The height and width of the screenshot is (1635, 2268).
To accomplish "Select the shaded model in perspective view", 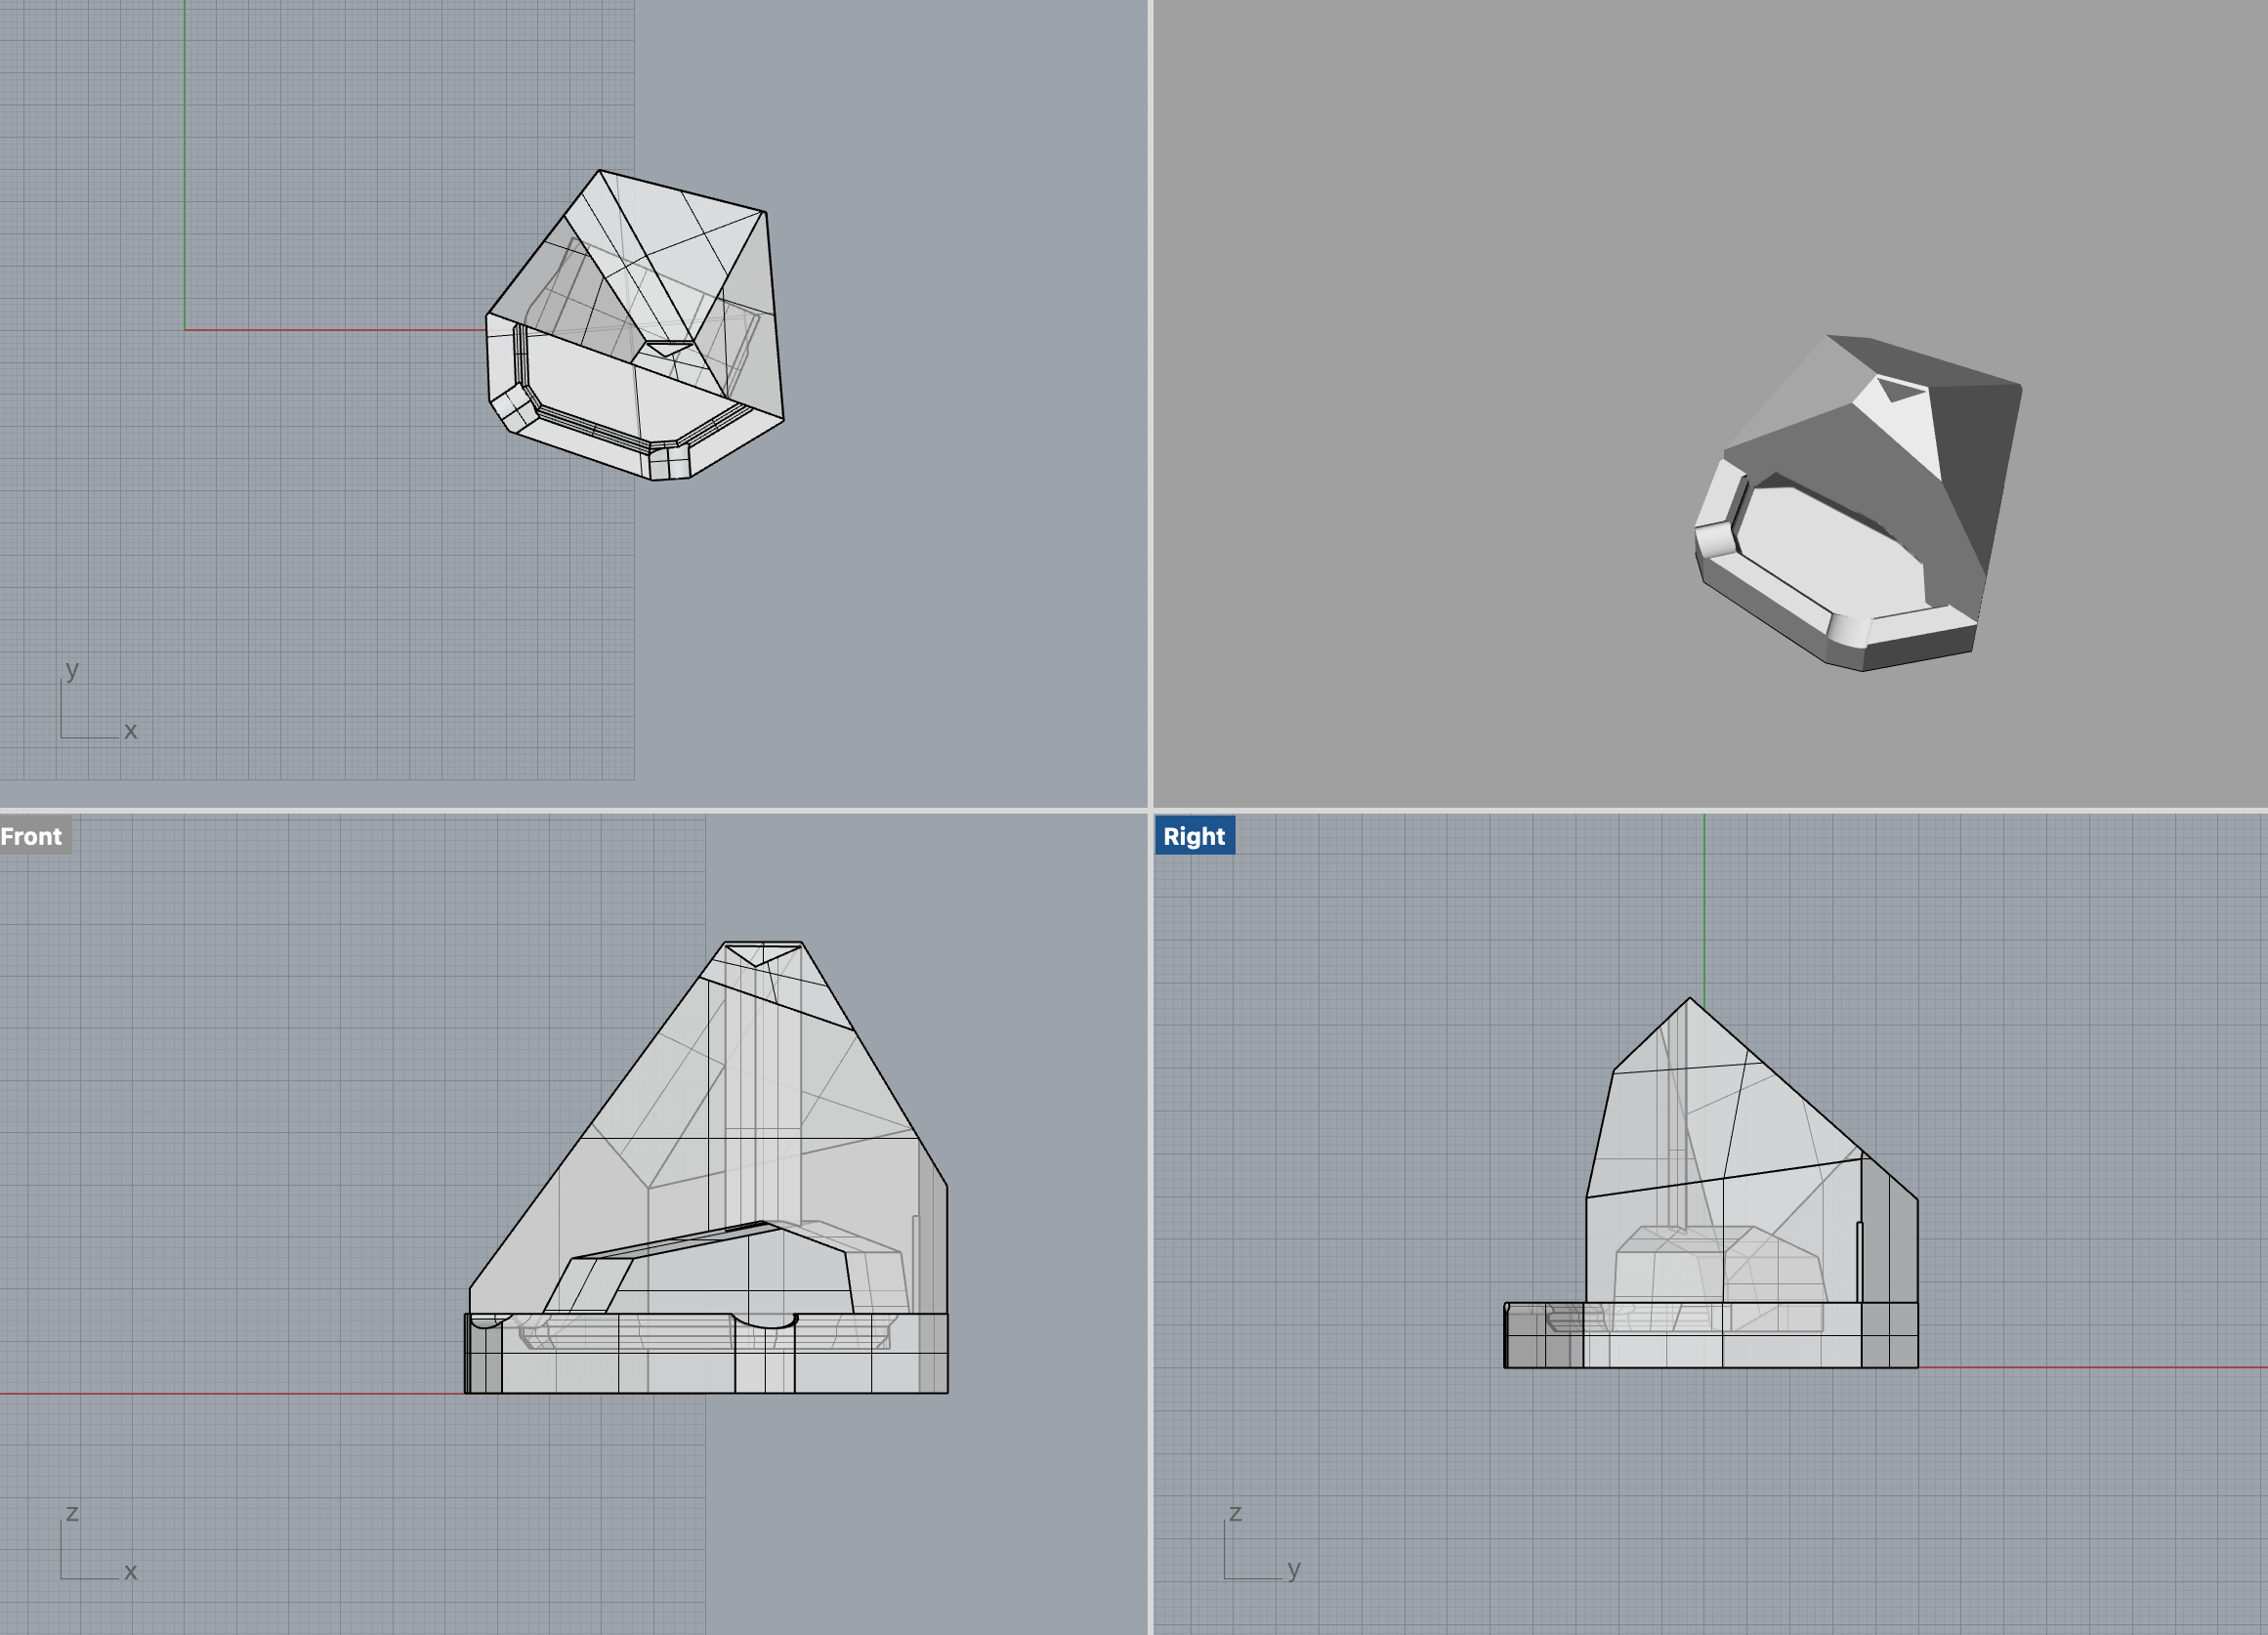I will (x=1858, y=503).
